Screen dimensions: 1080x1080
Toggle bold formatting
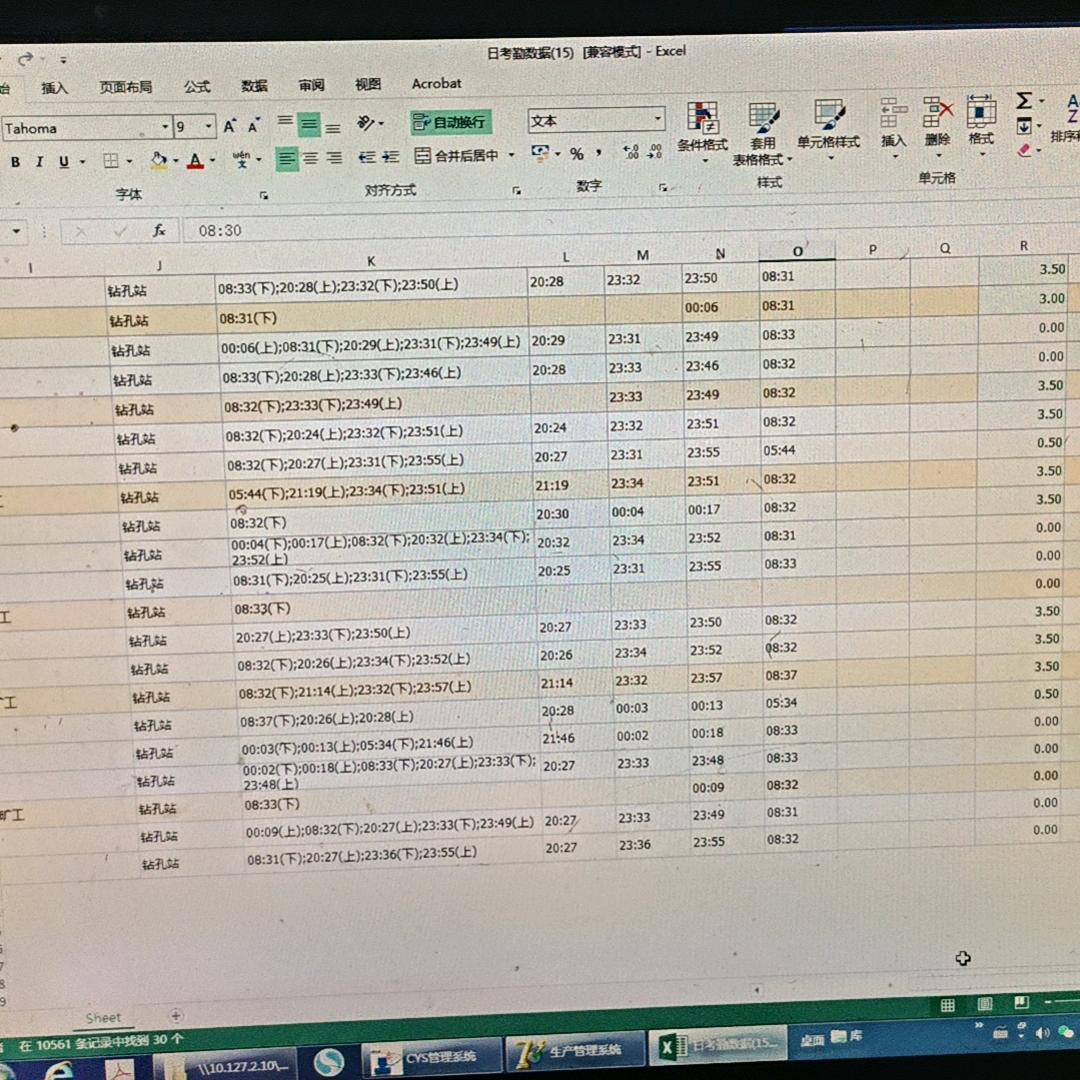tap(15, 162)
